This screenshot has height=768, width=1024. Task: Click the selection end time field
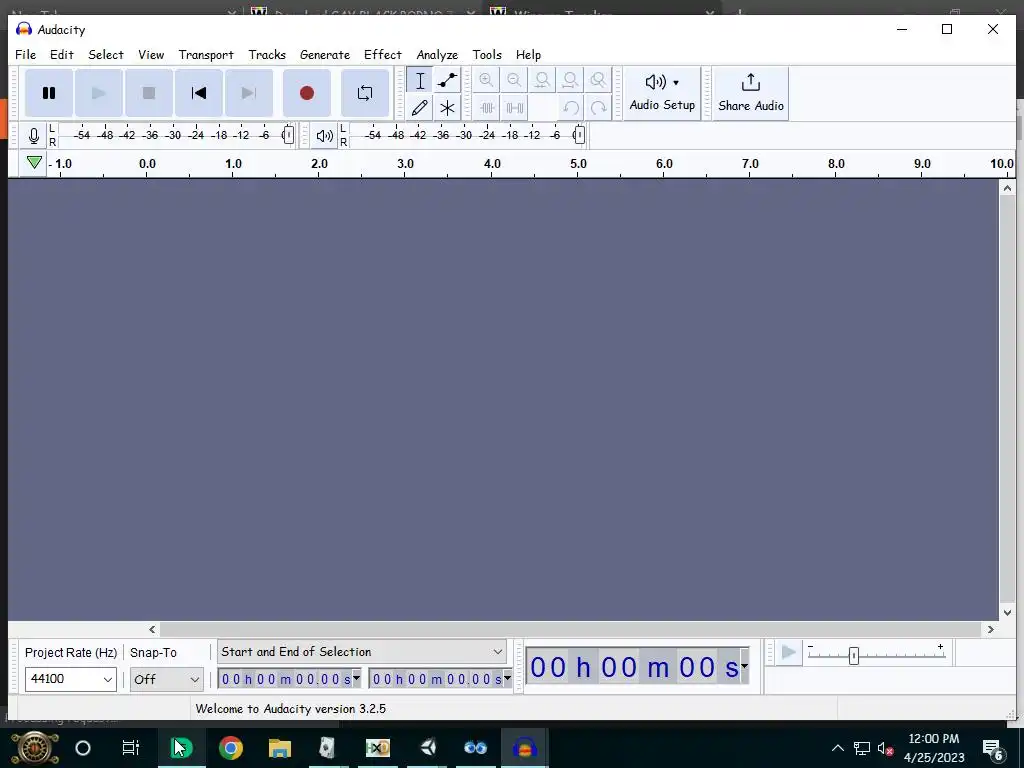(436, 679)
